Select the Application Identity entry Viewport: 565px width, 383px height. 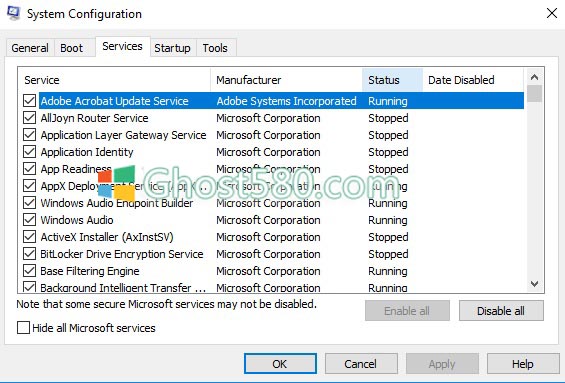(x=87, y=152)
